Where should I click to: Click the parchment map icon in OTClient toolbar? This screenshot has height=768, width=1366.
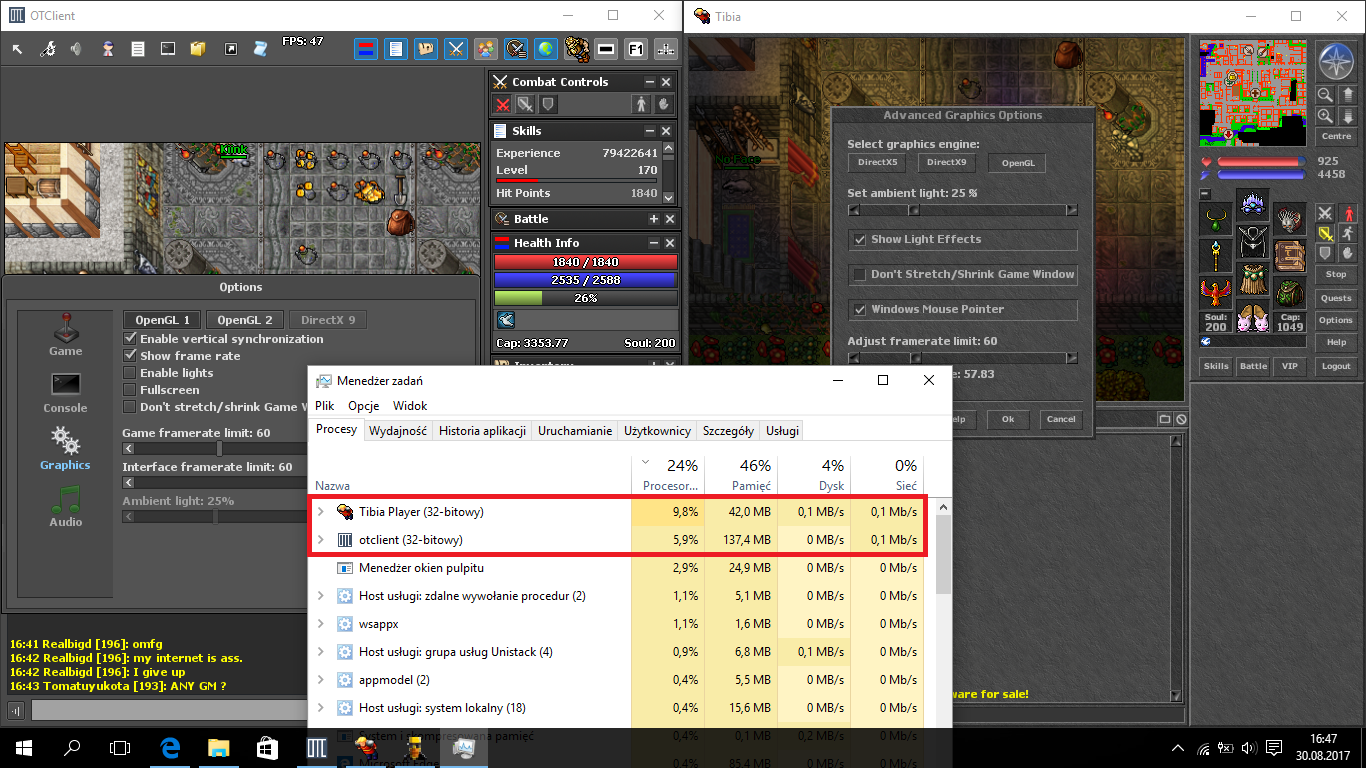point(427,48)
